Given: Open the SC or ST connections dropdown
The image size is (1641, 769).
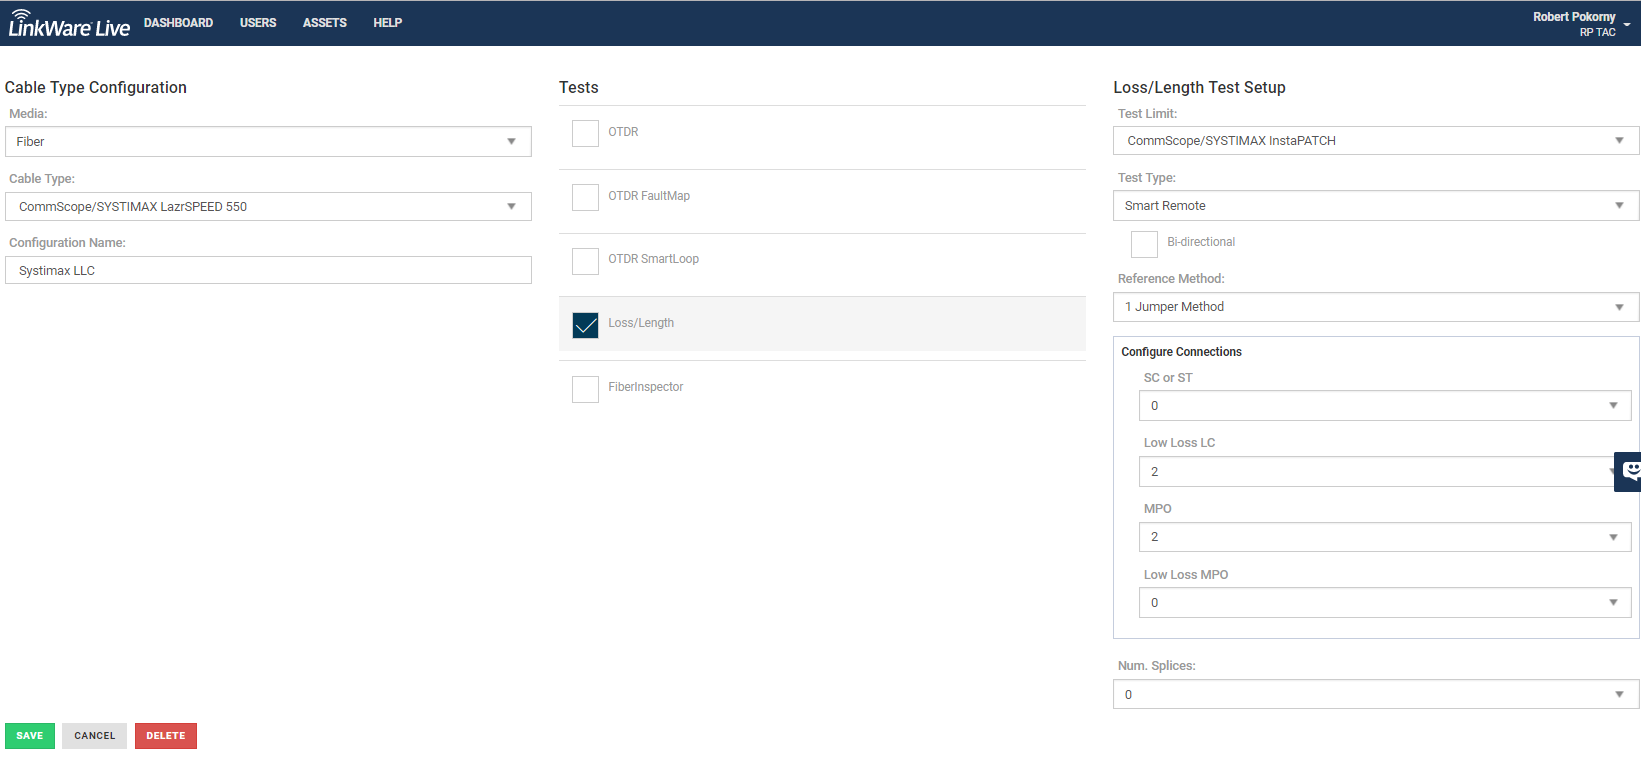Looking at the screenshot, I should pyautogui.click(x=1385, y=405).
